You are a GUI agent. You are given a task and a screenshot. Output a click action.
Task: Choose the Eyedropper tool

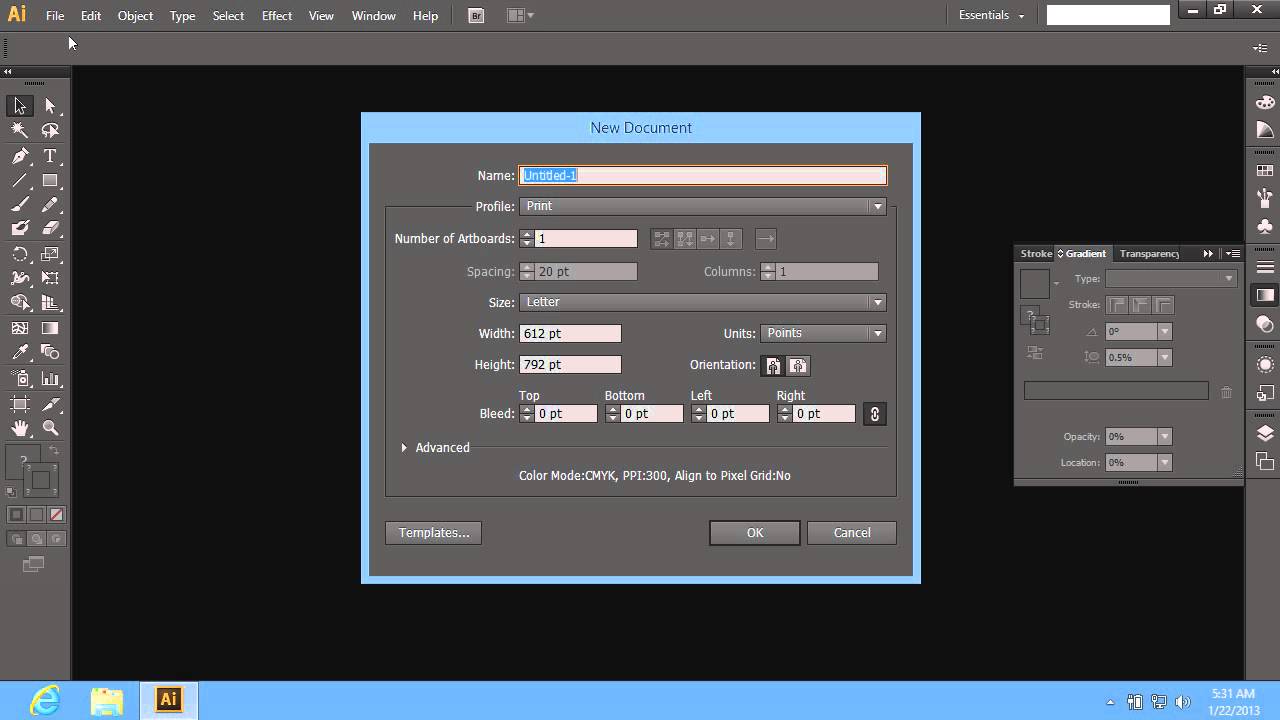[20, 352]
